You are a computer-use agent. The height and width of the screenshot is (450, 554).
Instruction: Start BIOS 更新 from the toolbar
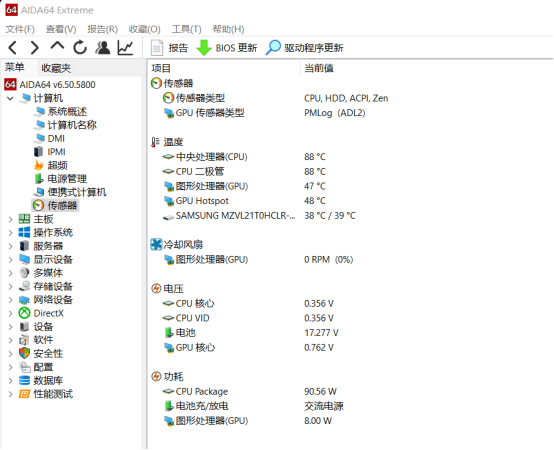tap(227, 48)
